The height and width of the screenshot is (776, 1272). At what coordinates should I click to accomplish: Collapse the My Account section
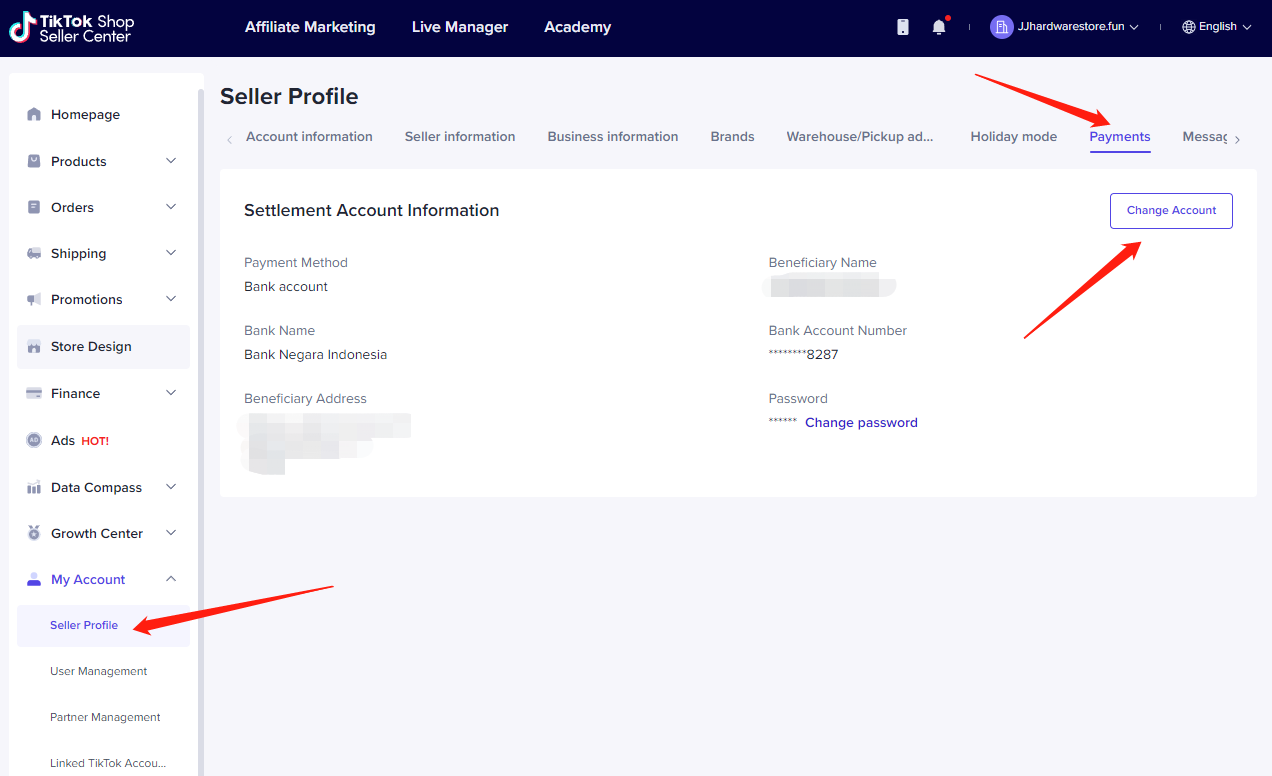pos(171,579)
